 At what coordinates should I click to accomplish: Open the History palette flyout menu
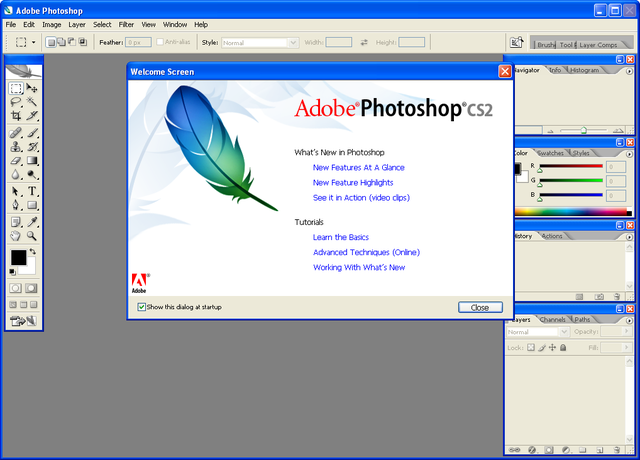pyautogui.click(x=629, y=237)
